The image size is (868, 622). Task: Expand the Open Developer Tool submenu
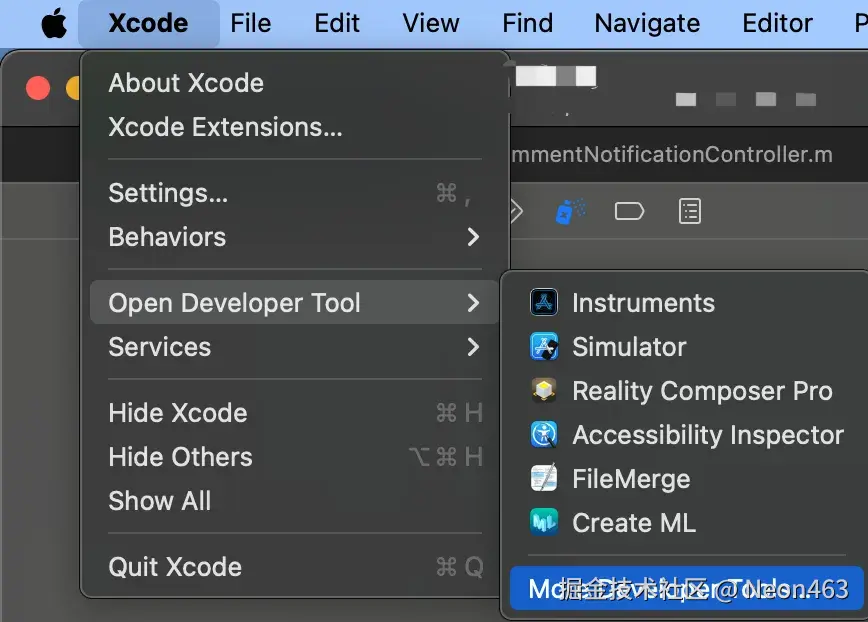tap(294, 303)
